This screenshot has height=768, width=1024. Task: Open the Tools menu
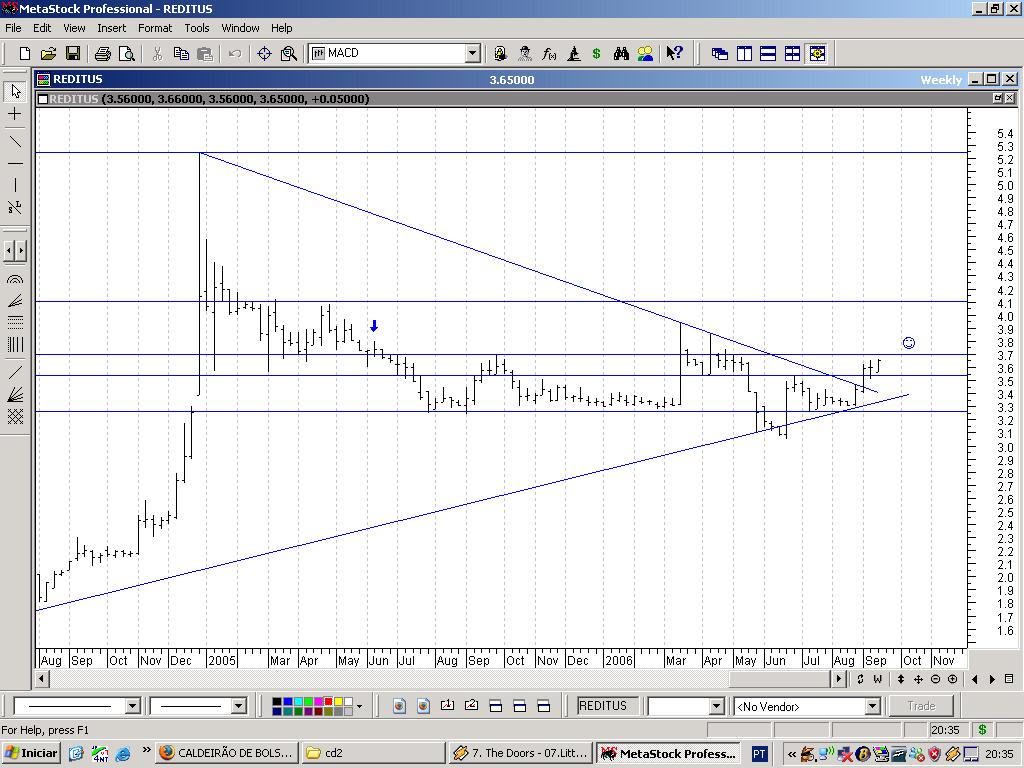(x=197, y=28)
